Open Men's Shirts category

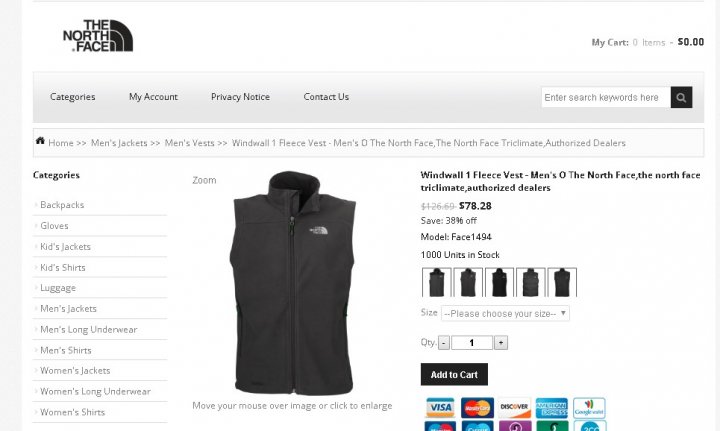pos(66,350)
